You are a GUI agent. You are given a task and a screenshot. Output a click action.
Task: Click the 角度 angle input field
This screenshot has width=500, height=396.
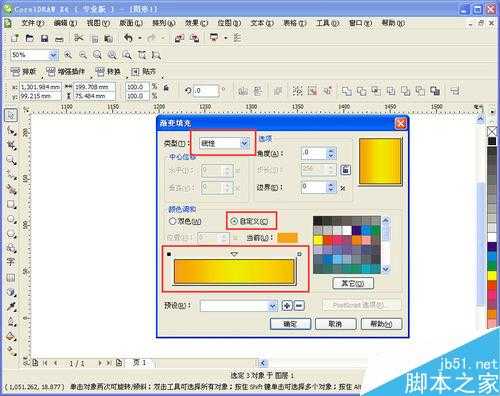314,153
